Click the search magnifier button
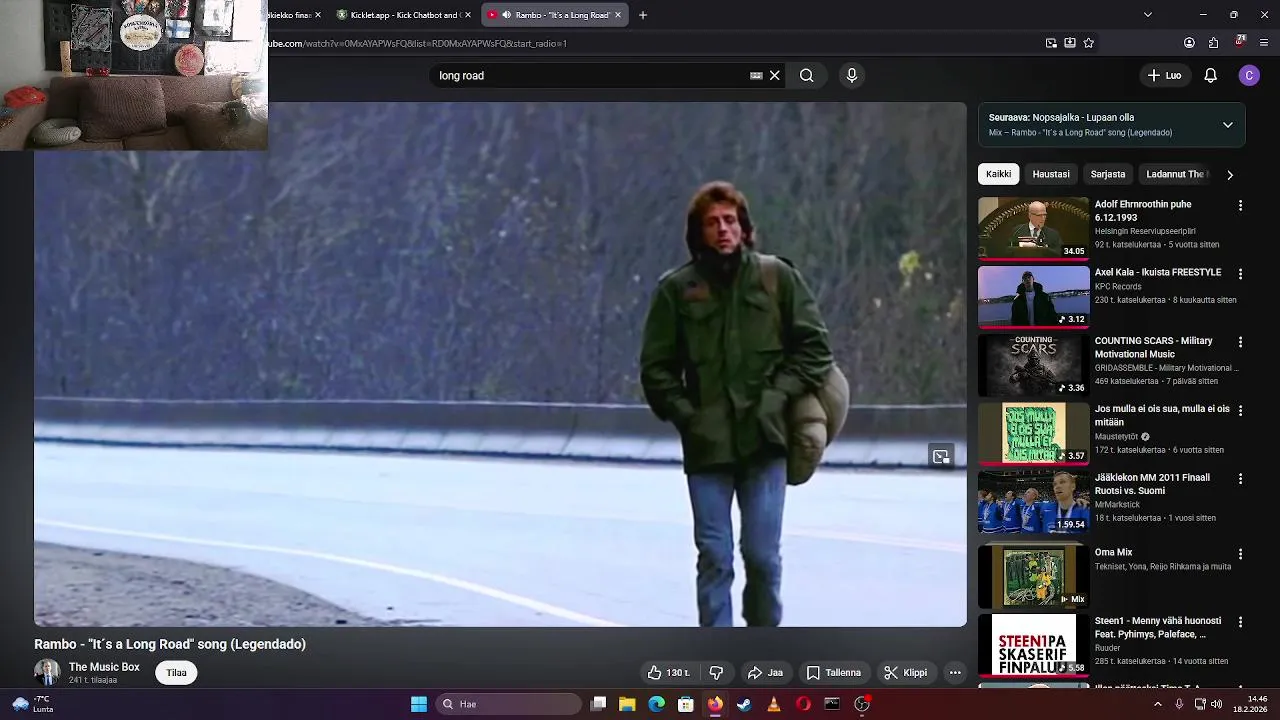Image resolution: width=1280 pixels, height=720 pixels. tap(806, 75)
